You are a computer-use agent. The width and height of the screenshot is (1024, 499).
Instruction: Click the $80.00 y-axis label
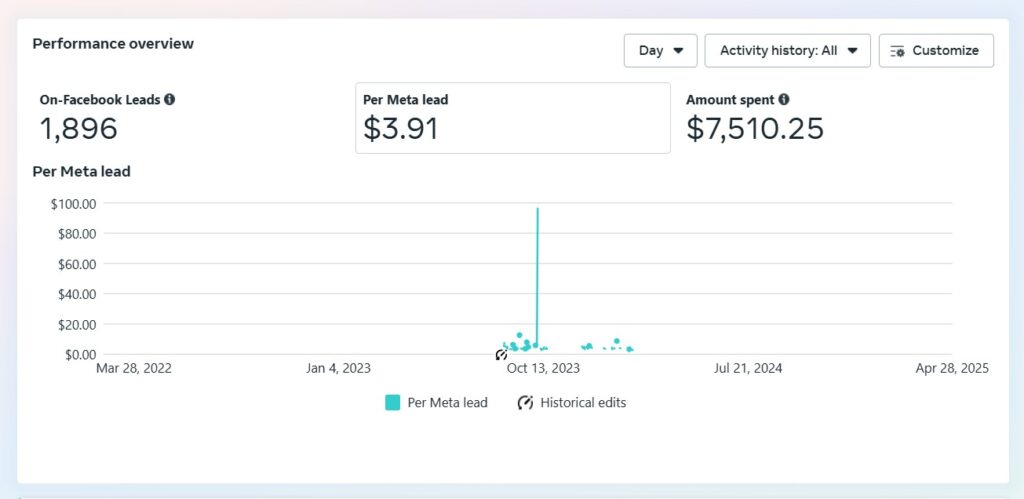point(76,233)
